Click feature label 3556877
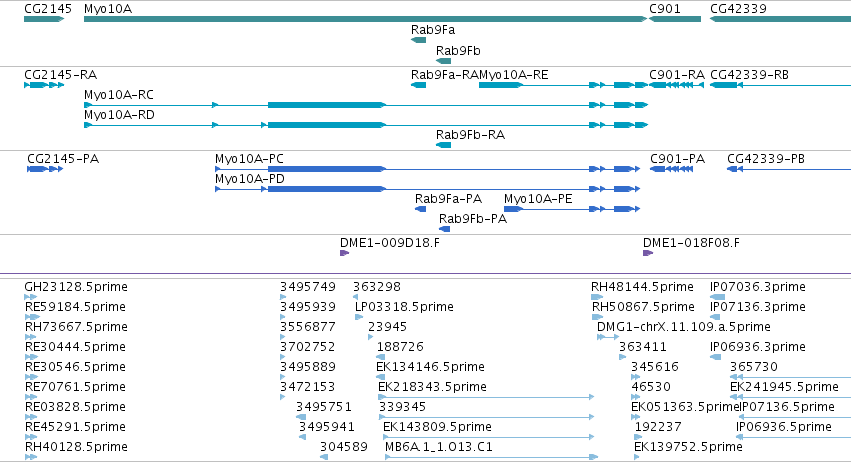Viewport: 851px width, 462px height. click(x=308, y=327)
